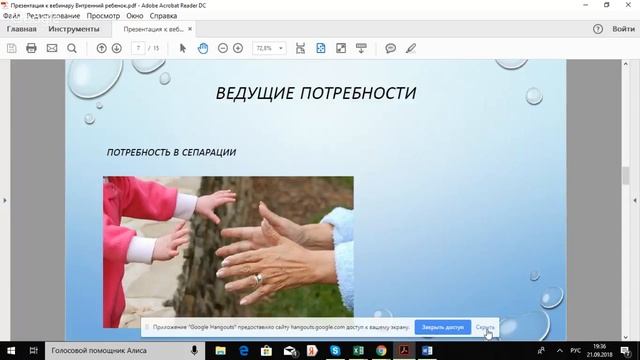Open the People tray icon

point(541,351)
